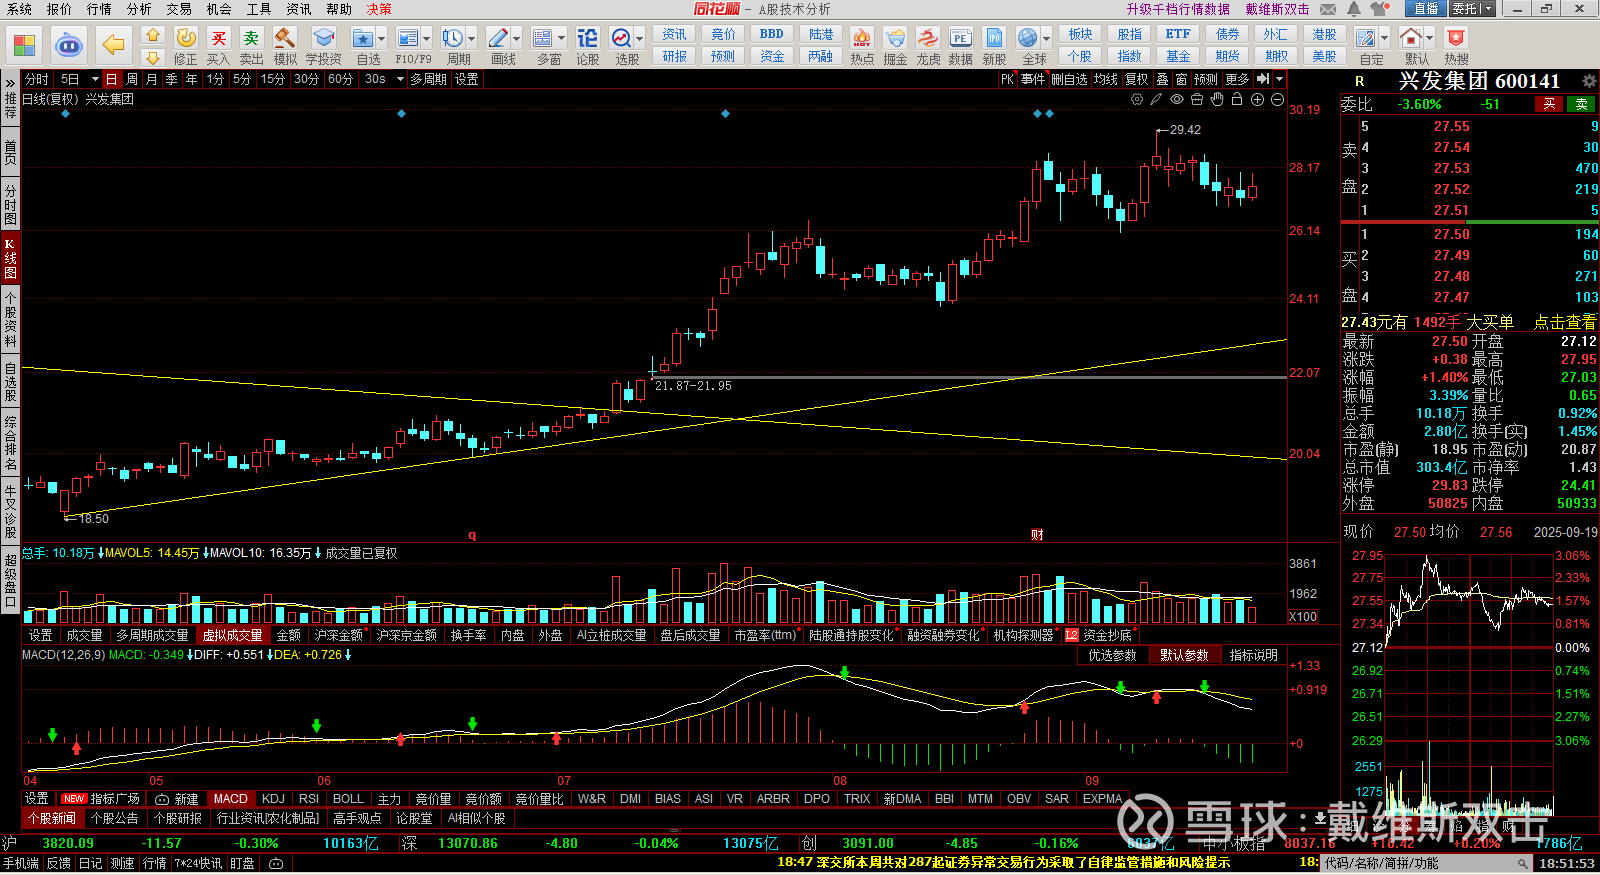
Task: Toggle the chart lock icon
Action: (x=1237, y=99)
